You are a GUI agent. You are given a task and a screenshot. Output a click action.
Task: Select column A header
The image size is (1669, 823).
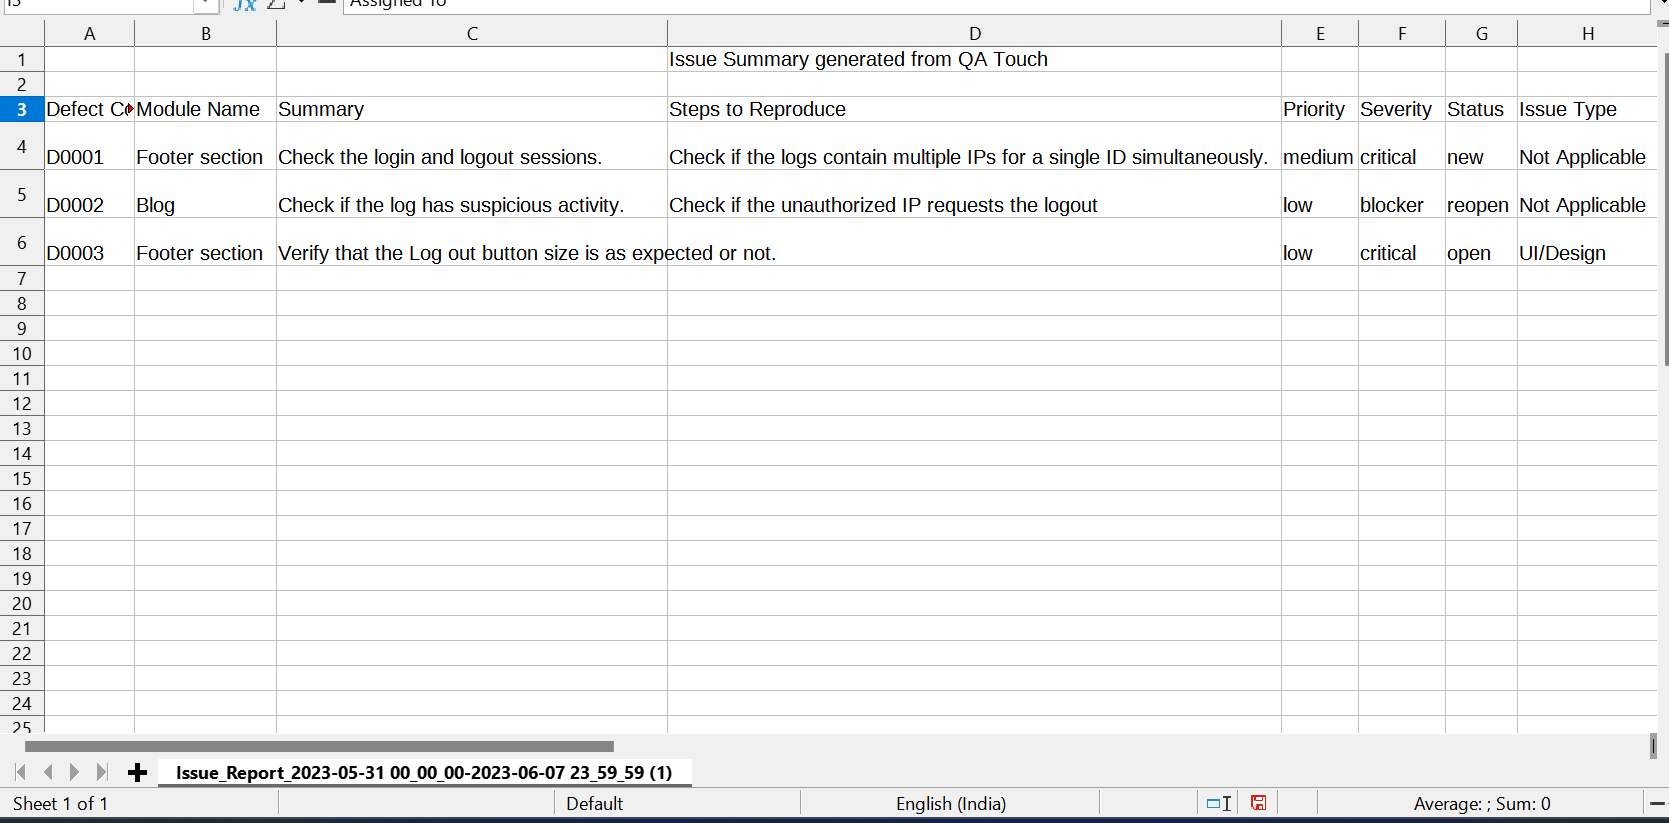click(x=89, y=34)
